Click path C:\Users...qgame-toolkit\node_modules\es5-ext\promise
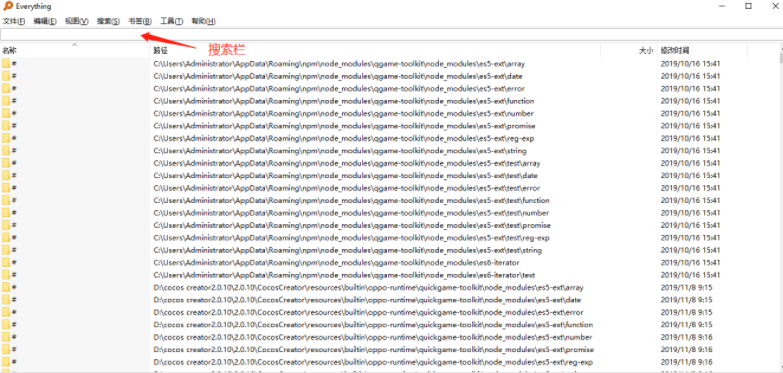The image size is (783, 373). [x=344, y=126]
